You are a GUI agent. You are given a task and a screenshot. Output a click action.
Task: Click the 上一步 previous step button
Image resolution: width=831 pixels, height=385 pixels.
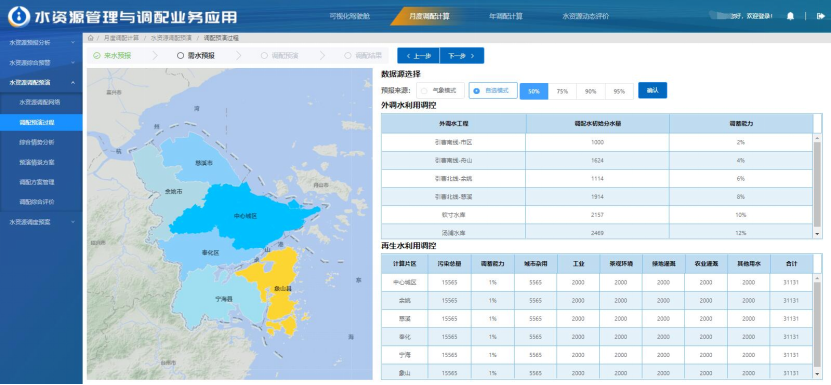pyautogui.click(x=418, y=56)
